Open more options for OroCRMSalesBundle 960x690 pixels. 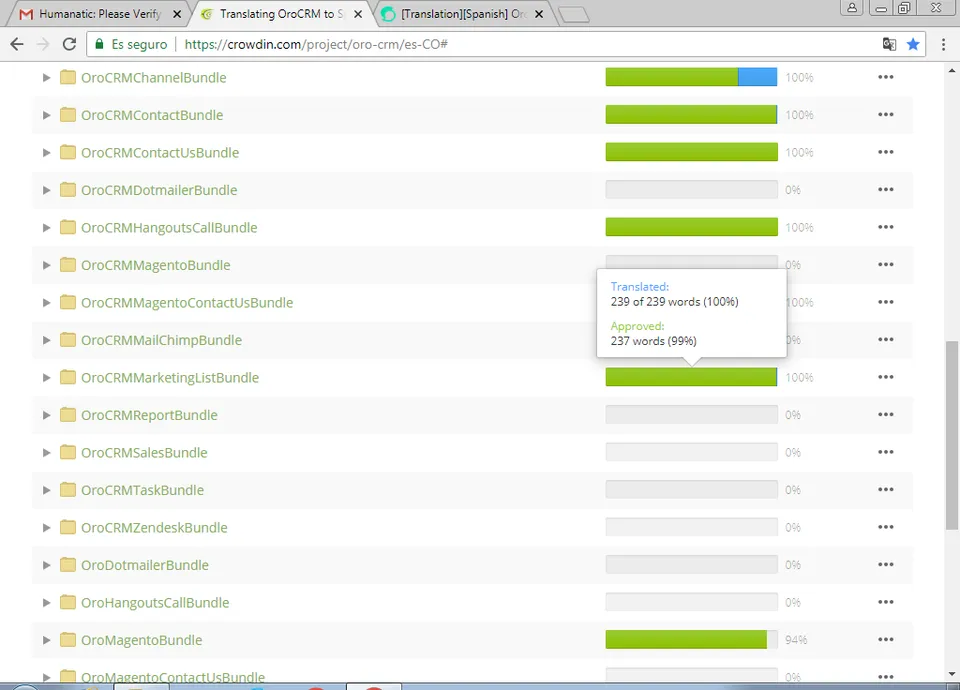(x=885, y=452)
